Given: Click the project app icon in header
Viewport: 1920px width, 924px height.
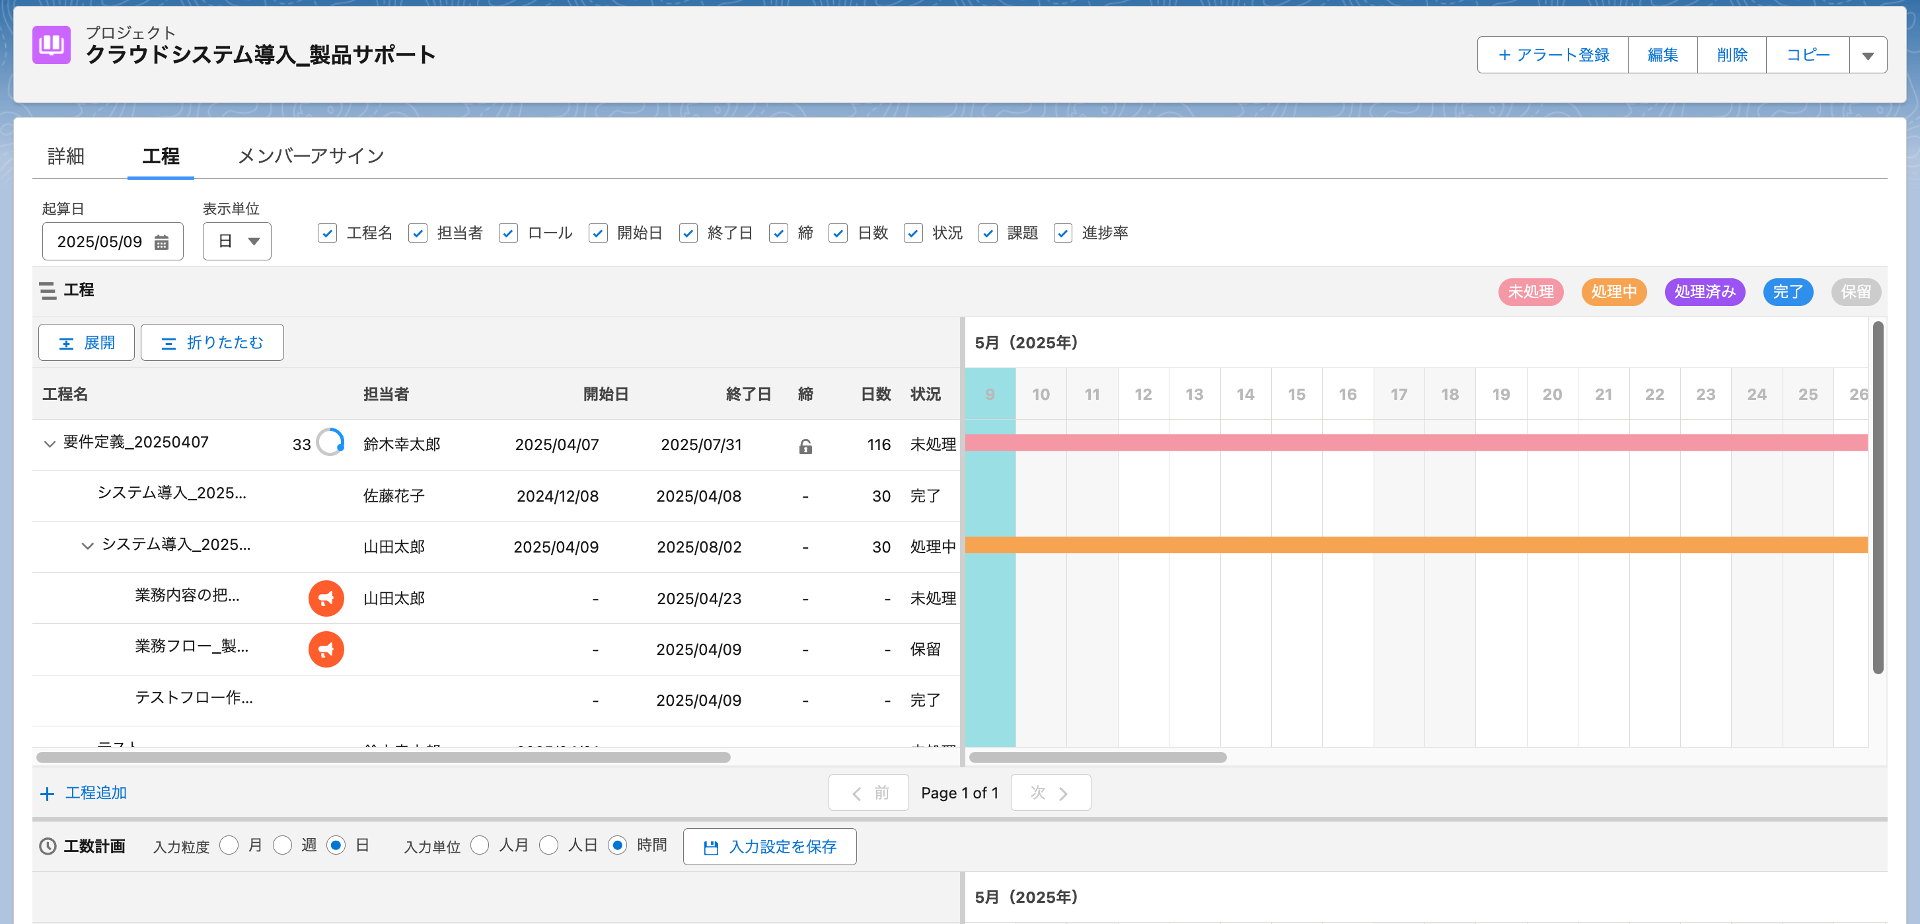Looking at the screenshot, I should [51, 45].
